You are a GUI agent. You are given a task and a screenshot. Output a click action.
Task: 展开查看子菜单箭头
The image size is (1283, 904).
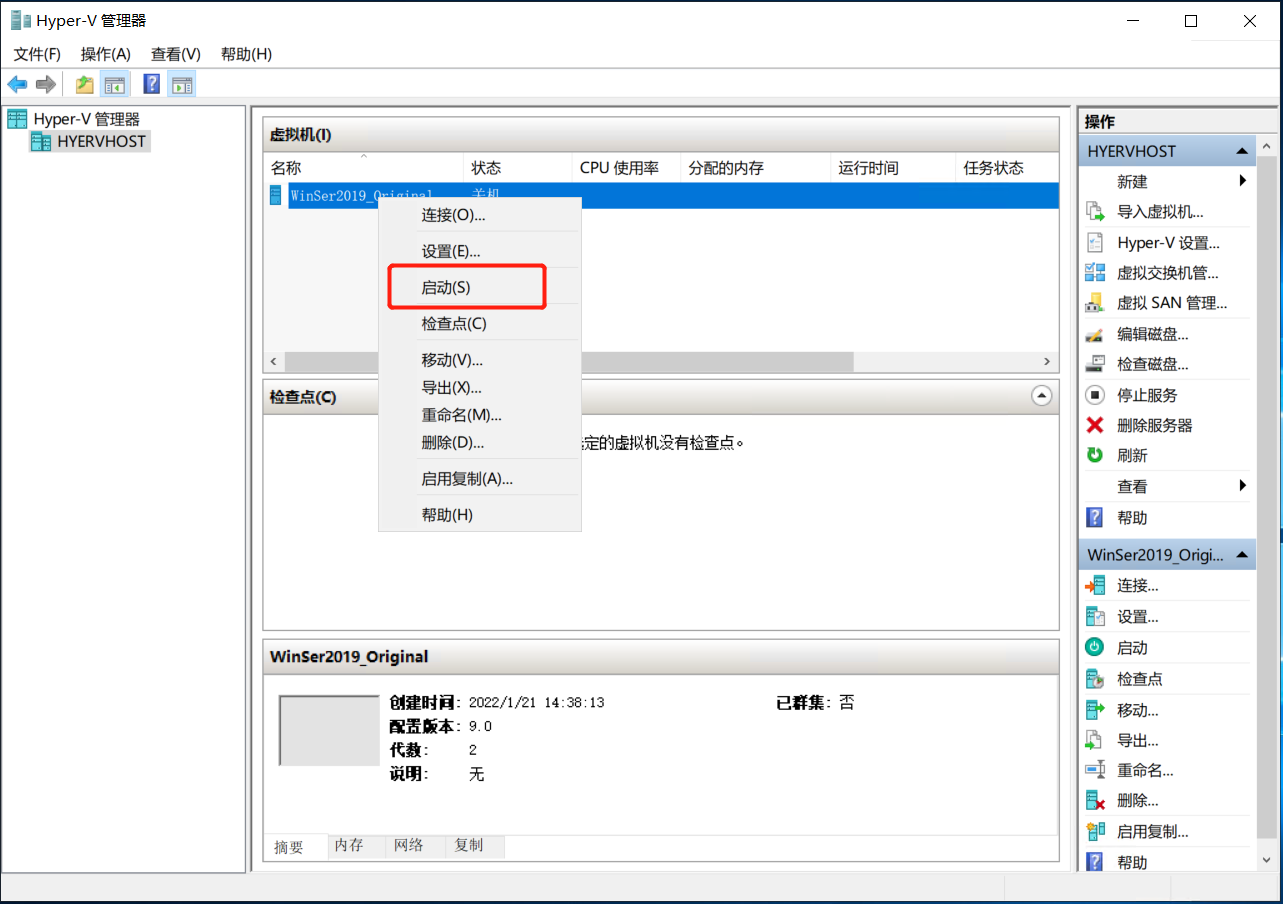(1243, 486)
